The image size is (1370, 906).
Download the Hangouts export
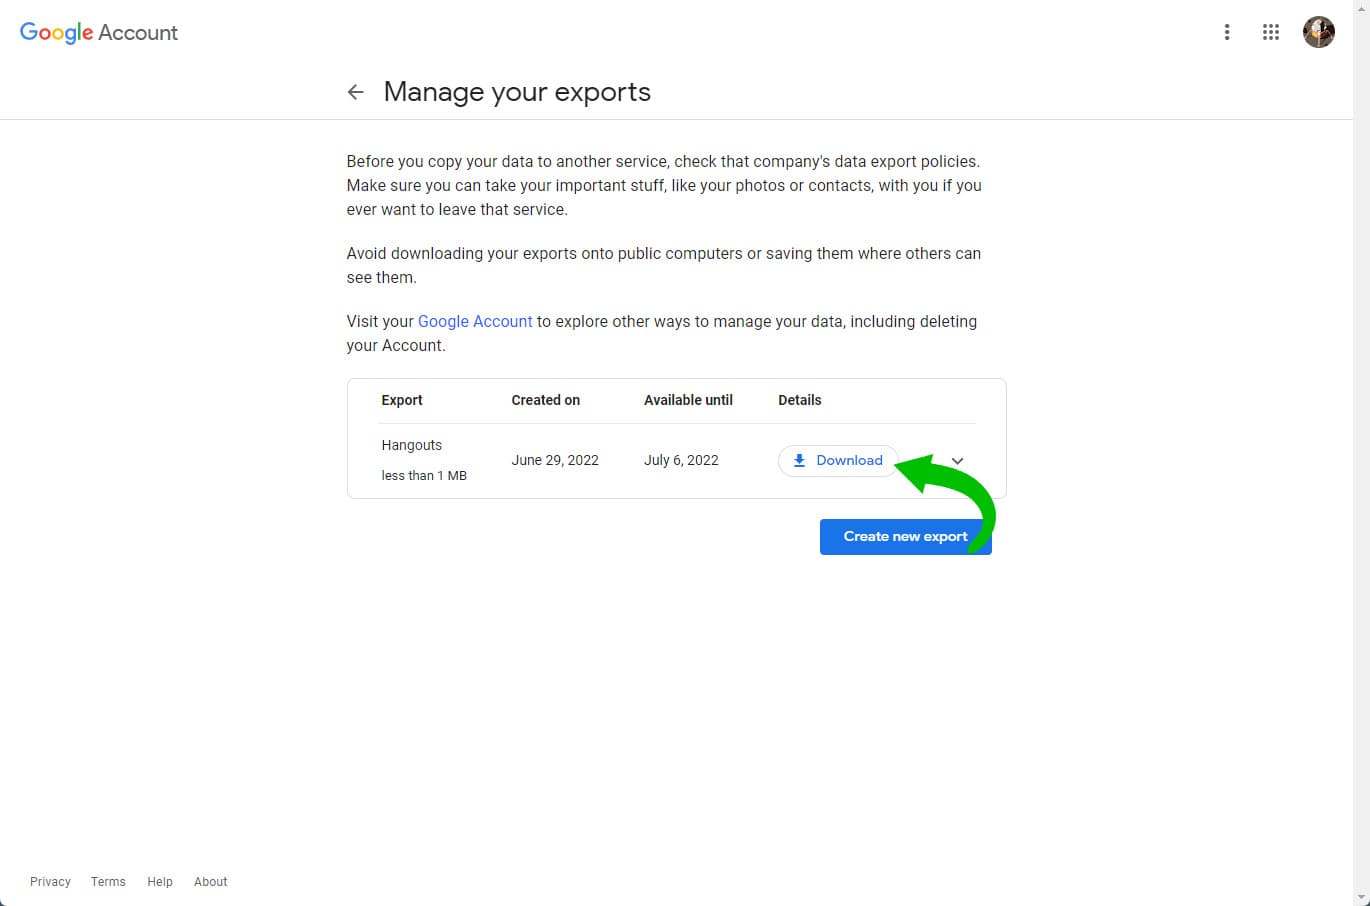[x=837, y=460]
